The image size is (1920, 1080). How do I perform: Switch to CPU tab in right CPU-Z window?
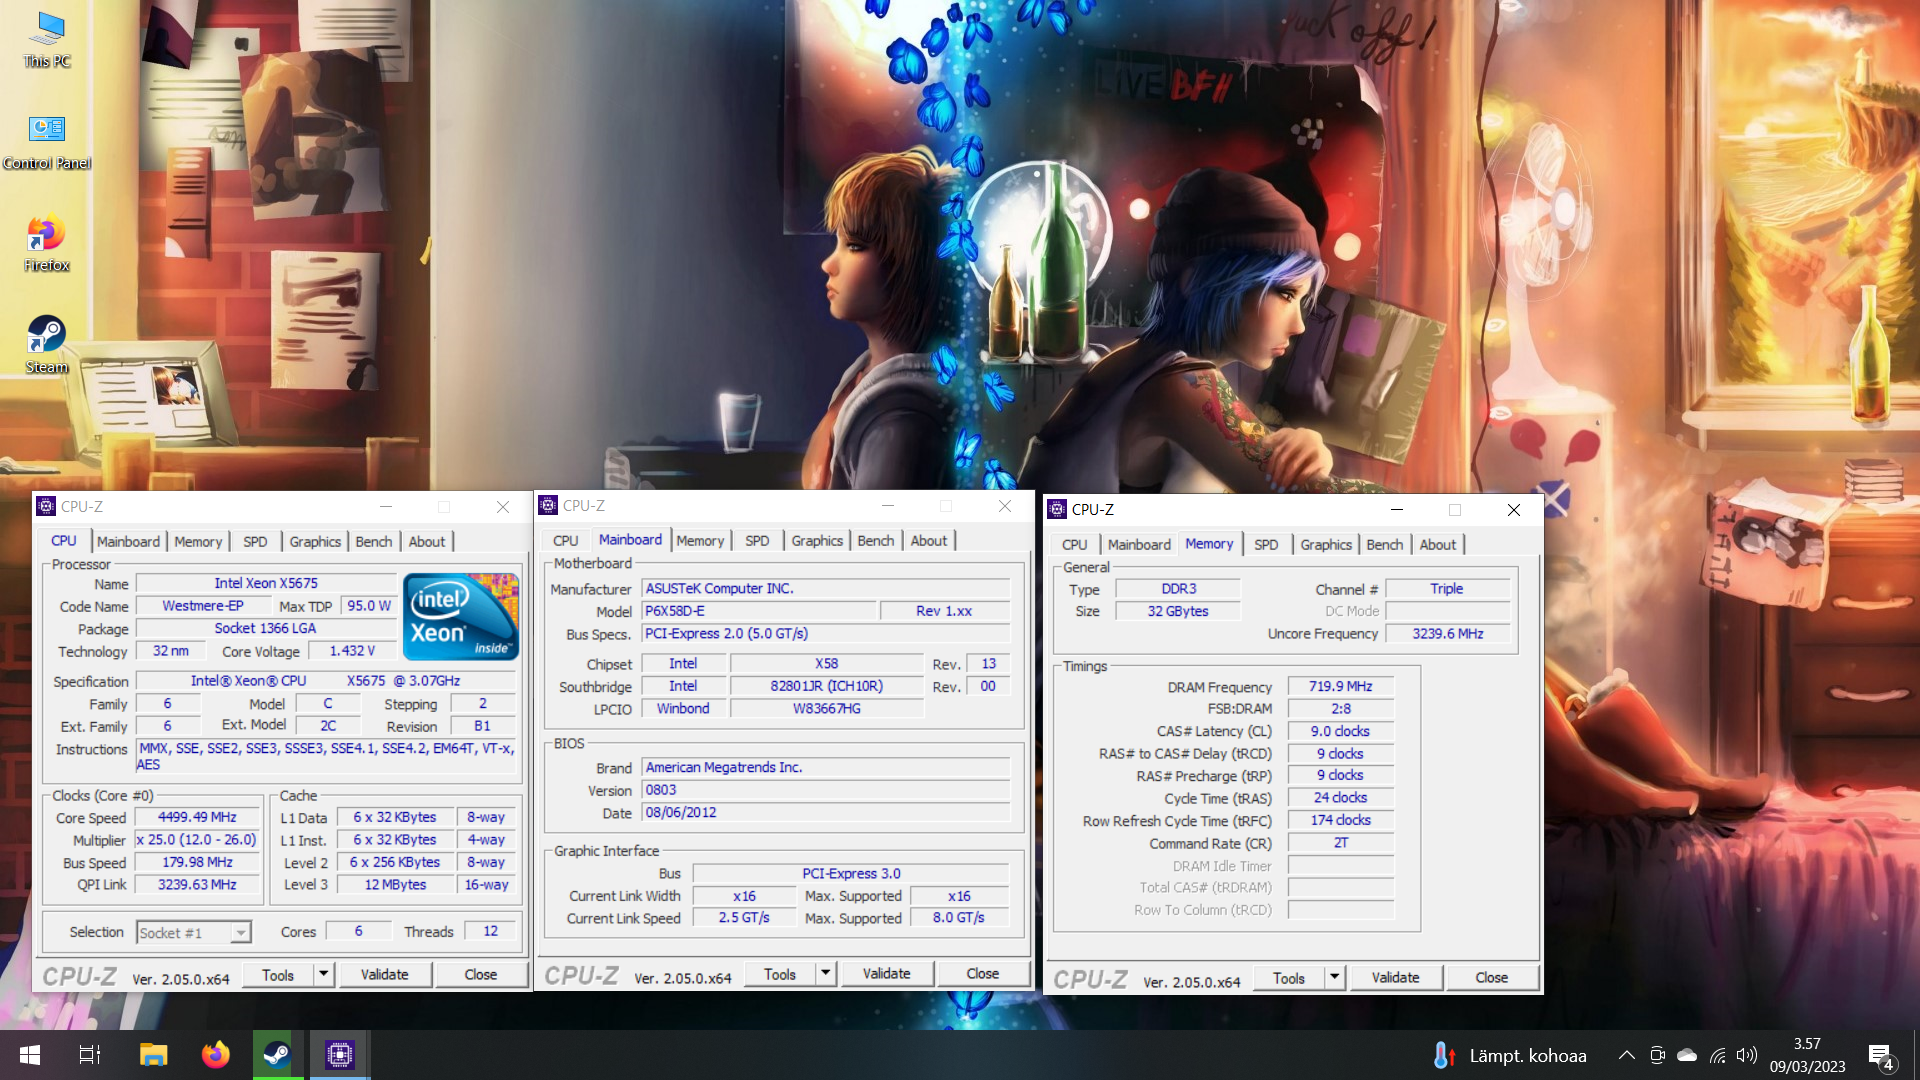(x=1075, y=544)
